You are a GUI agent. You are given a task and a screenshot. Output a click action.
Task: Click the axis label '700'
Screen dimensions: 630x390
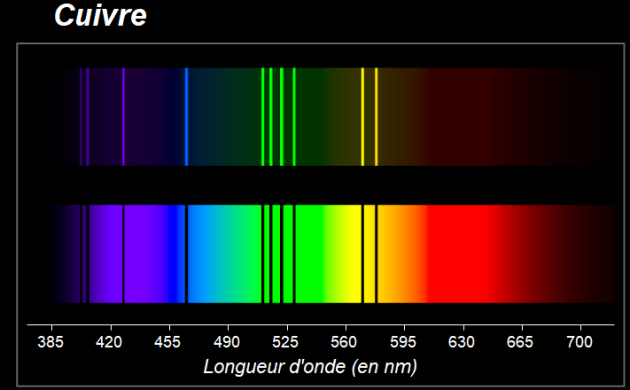point(579,342)
